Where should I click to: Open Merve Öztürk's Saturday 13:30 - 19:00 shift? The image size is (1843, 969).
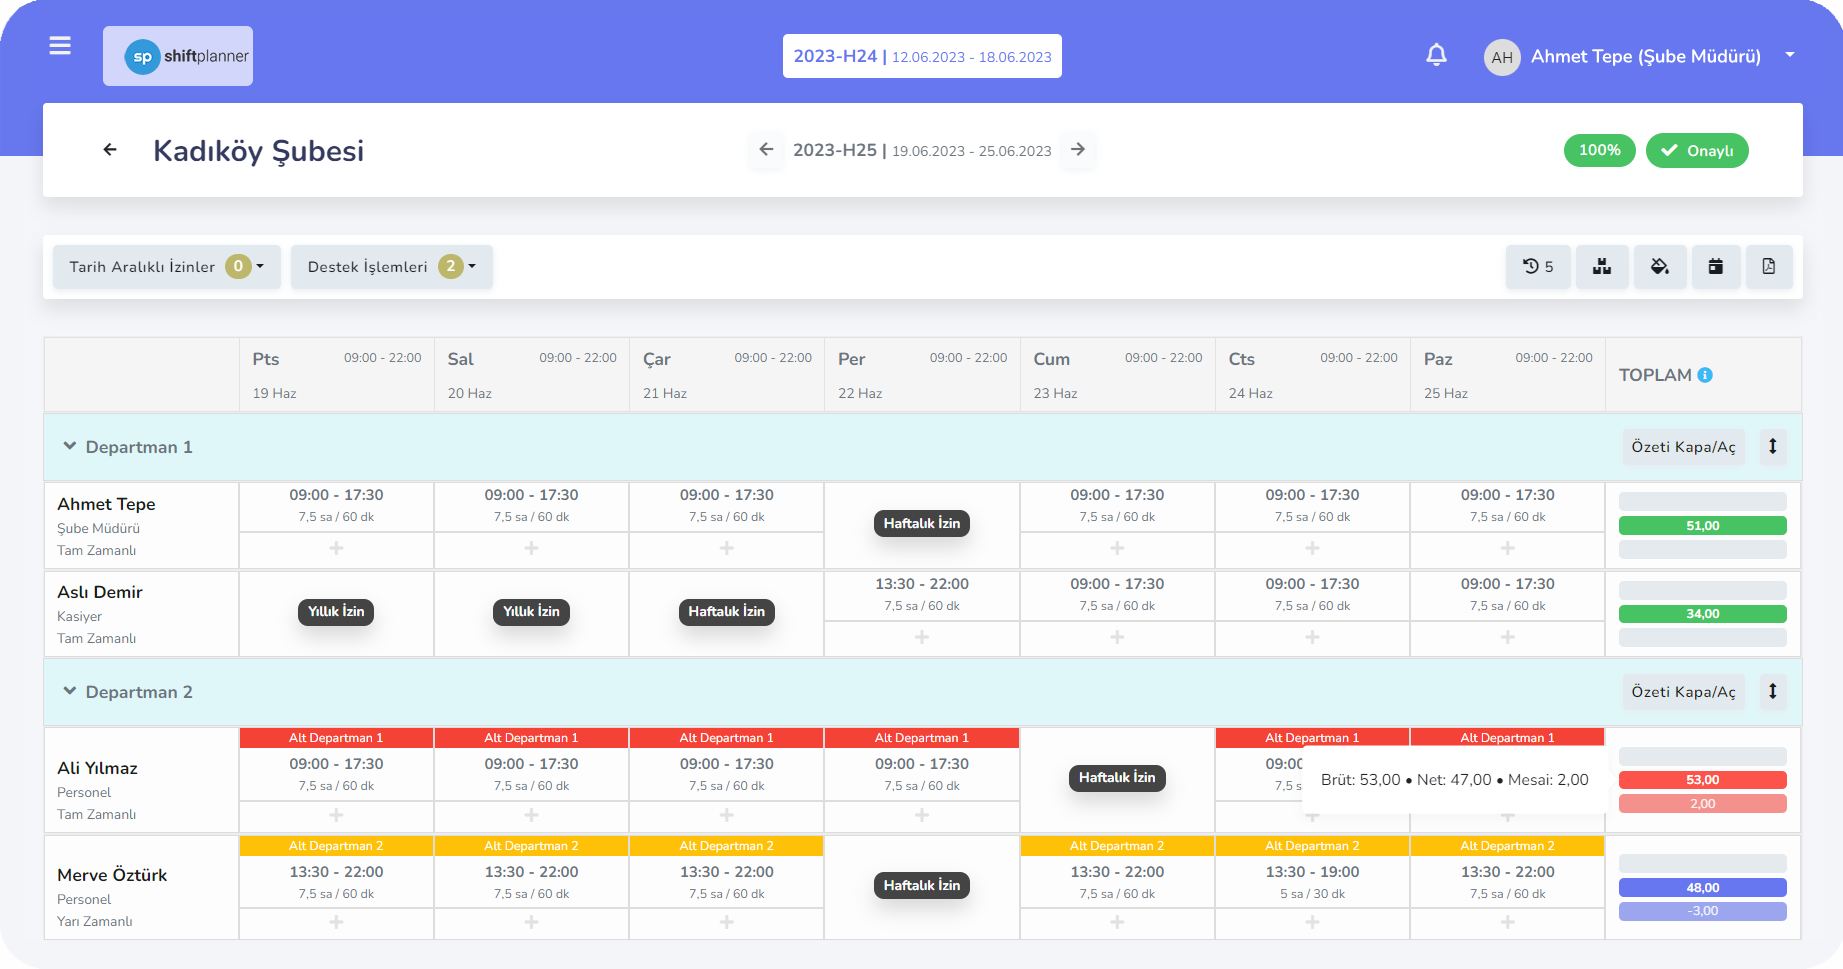click(1312, 882)
